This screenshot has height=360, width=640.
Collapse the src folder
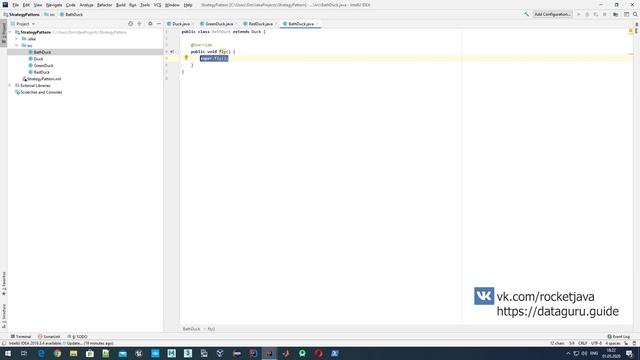[x=17, y=45]
